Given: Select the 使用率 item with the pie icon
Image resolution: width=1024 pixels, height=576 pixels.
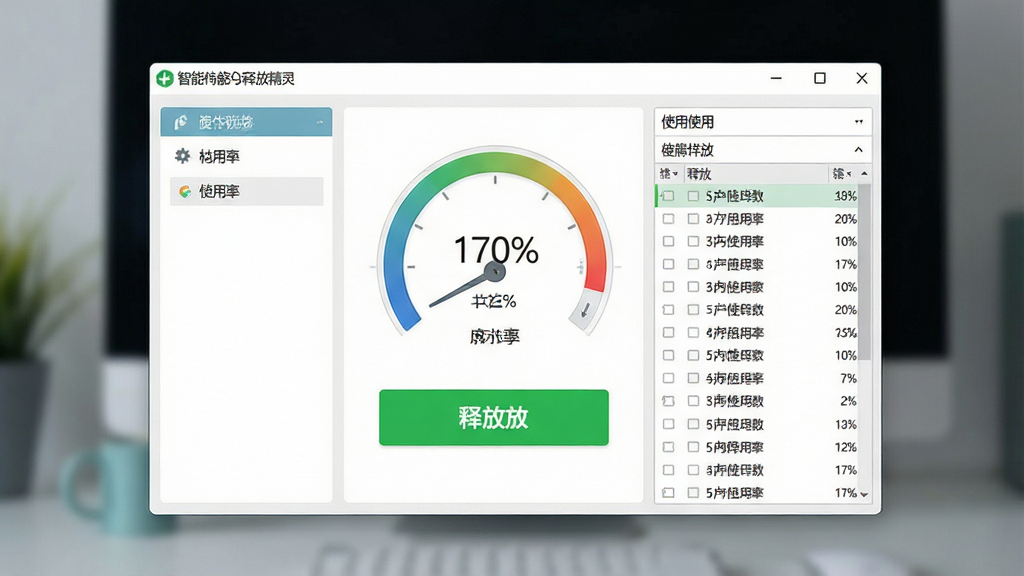Looking at the screenshot, I should [247, 191].
